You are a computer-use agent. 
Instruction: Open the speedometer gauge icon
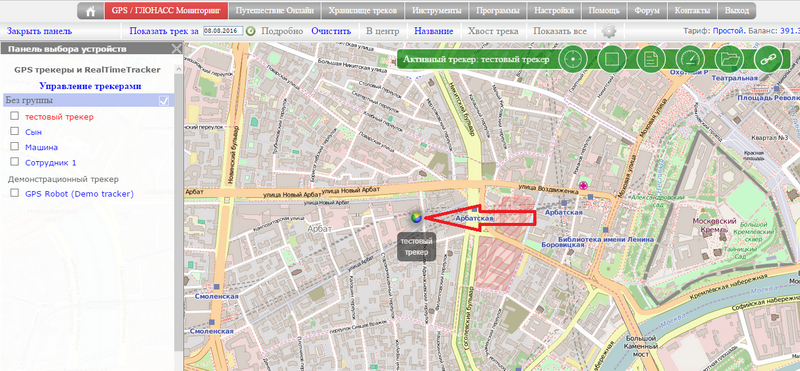click(x=689, y=59)
